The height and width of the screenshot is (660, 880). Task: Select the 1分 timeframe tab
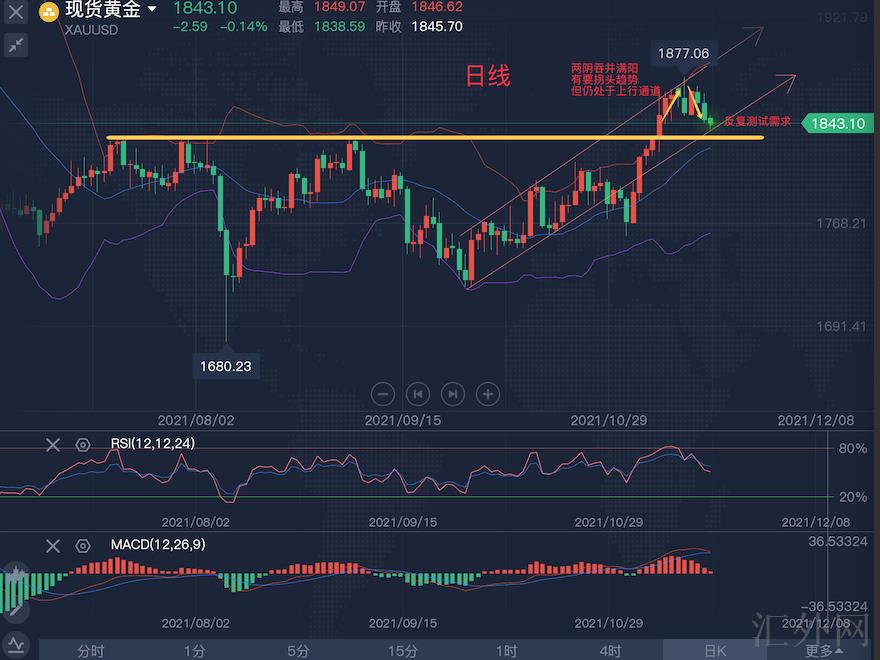click(x=194, y=651)
